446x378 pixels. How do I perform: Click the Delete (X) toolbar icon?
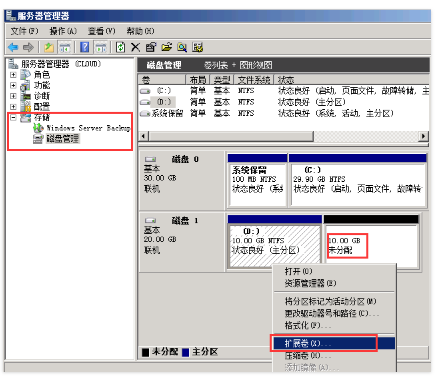pyautogui.click(x=135, y=47)
